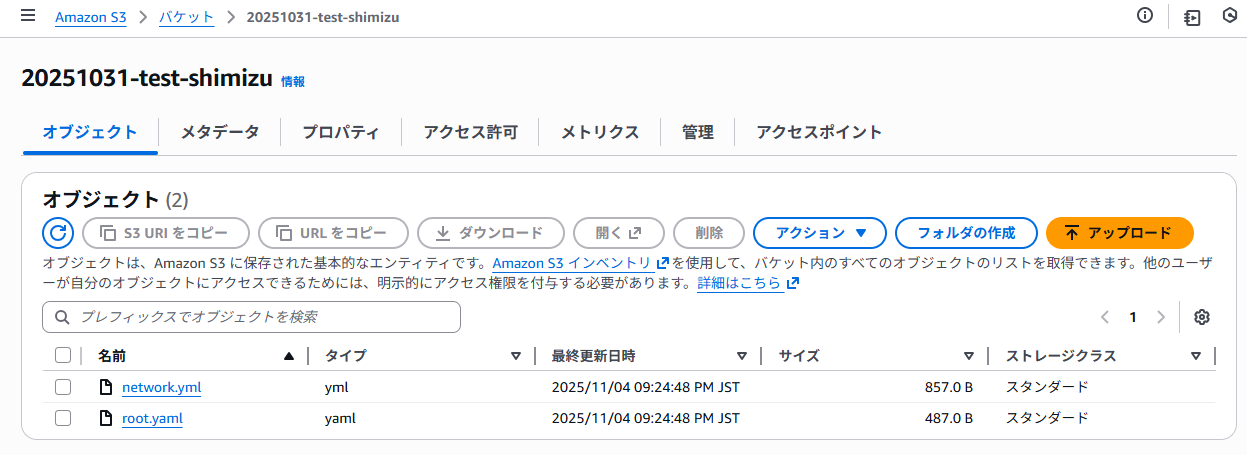Click the 開く button

click(x=618, y=233)
